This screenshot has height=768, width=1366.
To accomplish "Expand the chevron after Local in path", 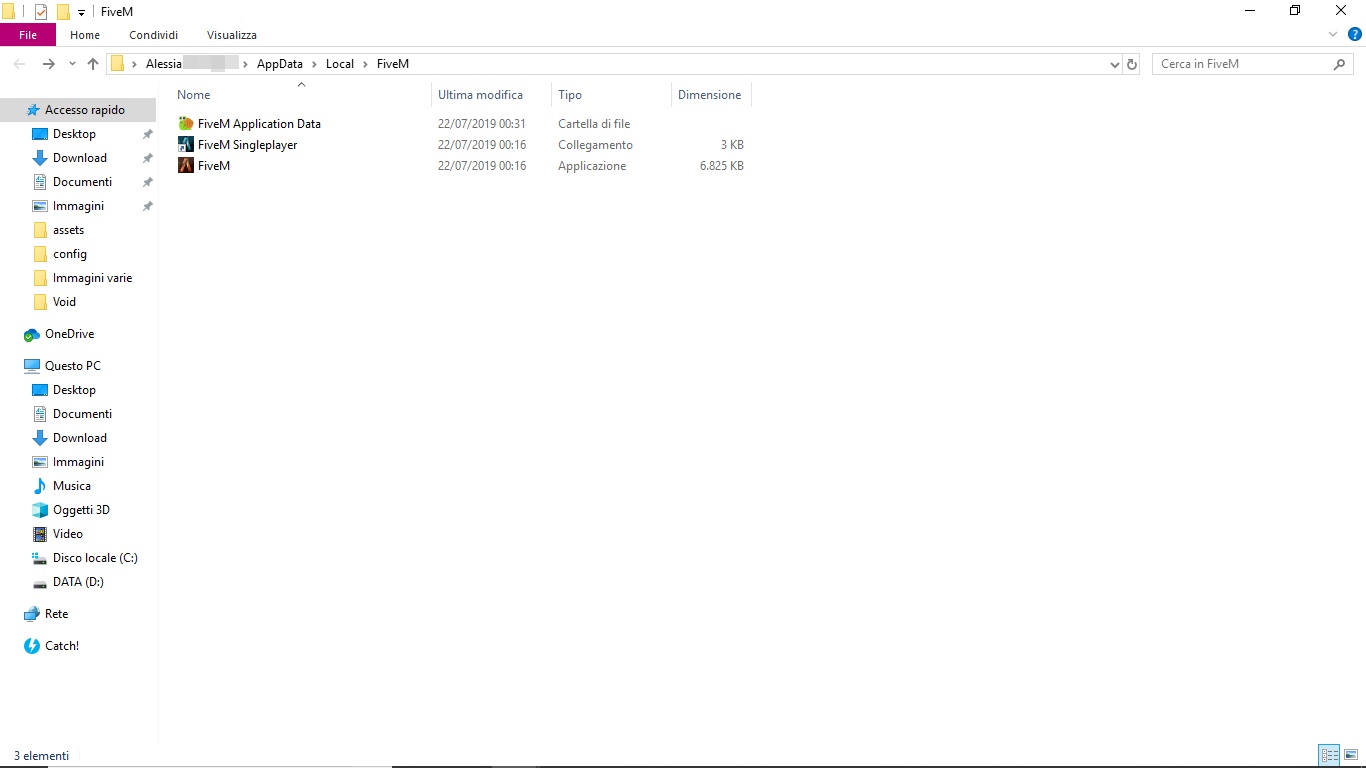I will pyautogui.click(x=365, y=64).
